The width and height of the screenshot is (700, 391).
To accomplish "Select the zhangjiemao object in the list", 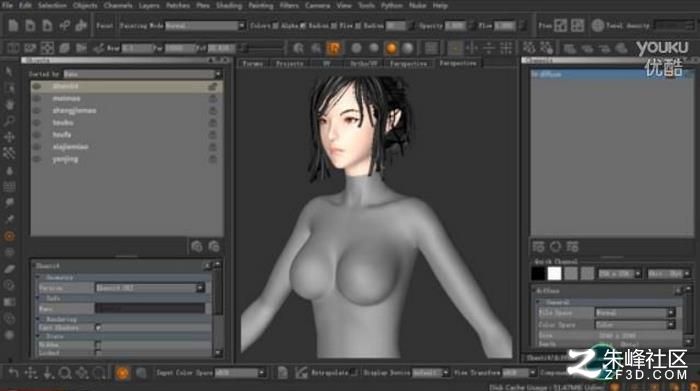I will [x=74, y=111].
